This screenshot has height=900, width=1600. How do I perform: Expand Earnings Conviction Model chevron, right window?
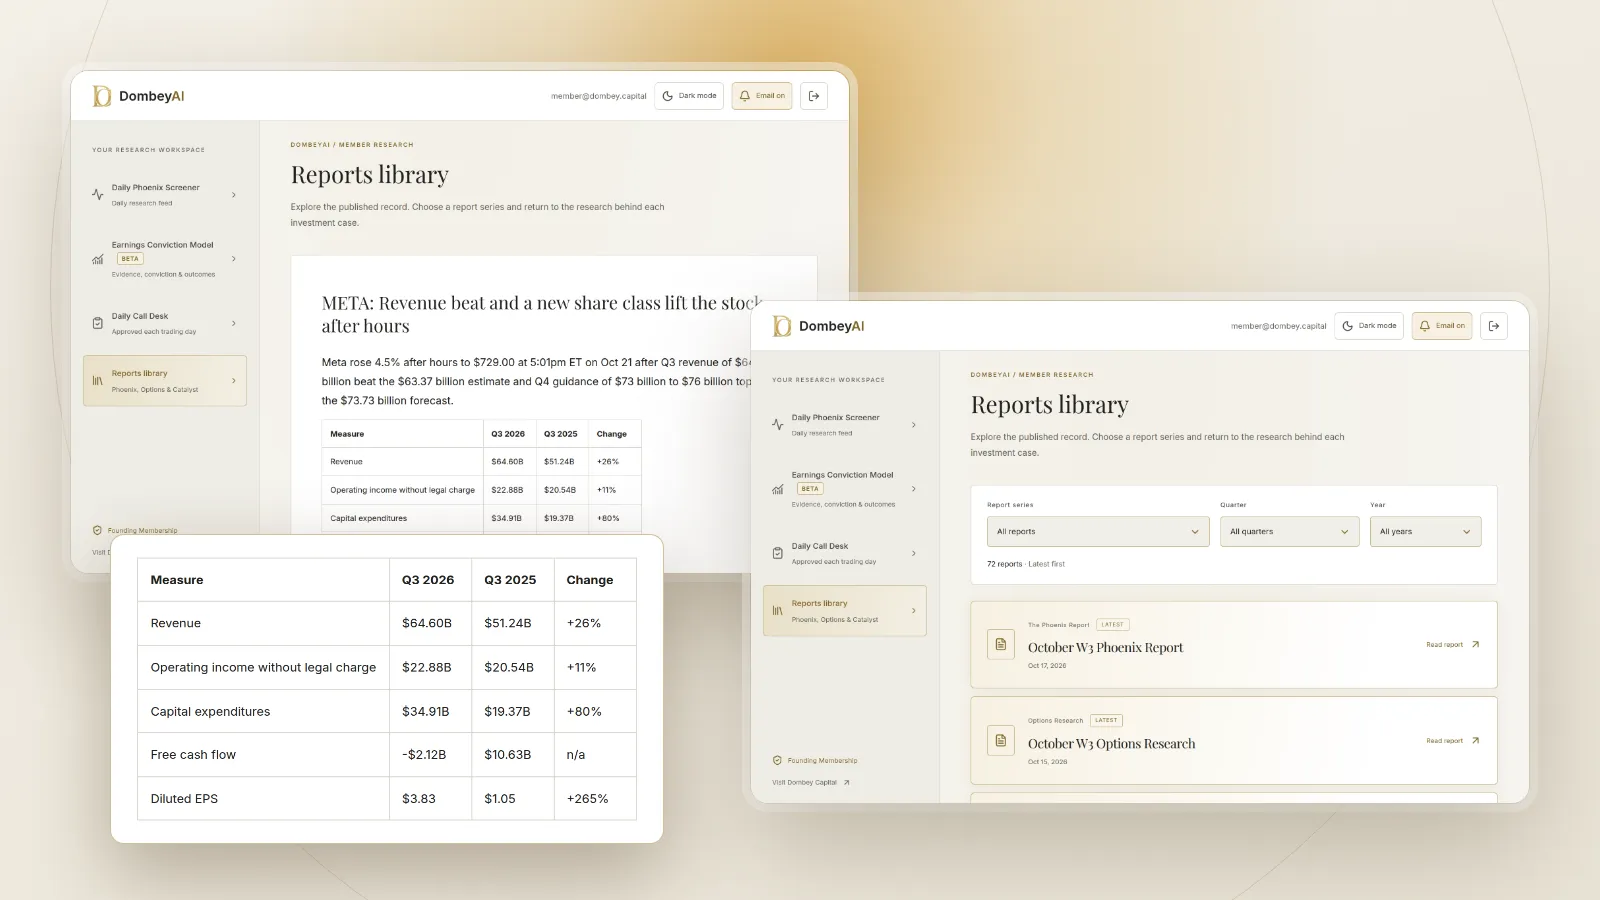point(914,489)
